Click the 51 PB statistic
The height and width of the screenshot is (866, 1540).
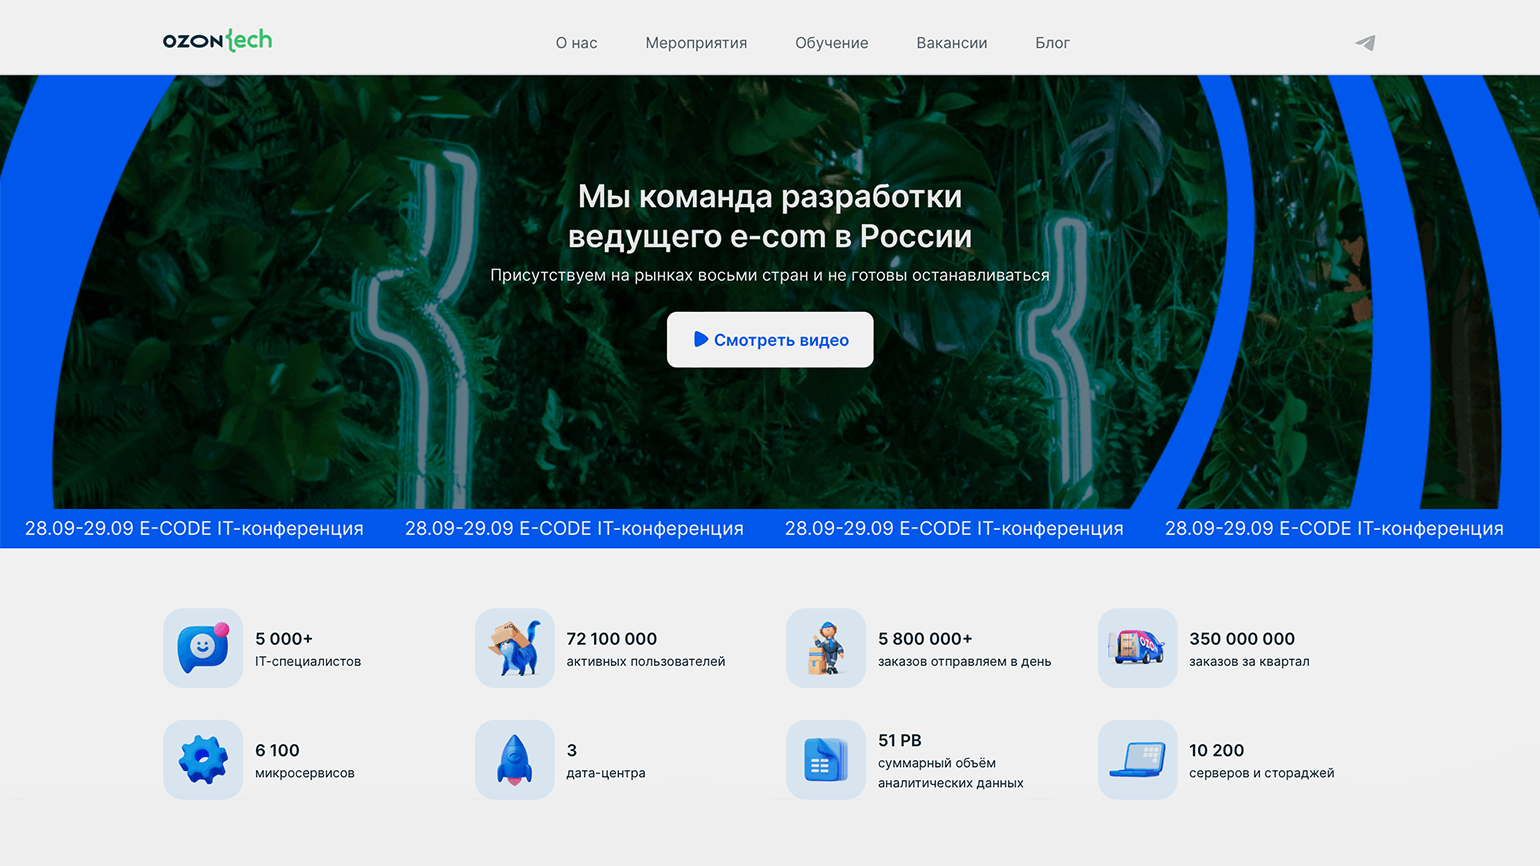(900, 740)
